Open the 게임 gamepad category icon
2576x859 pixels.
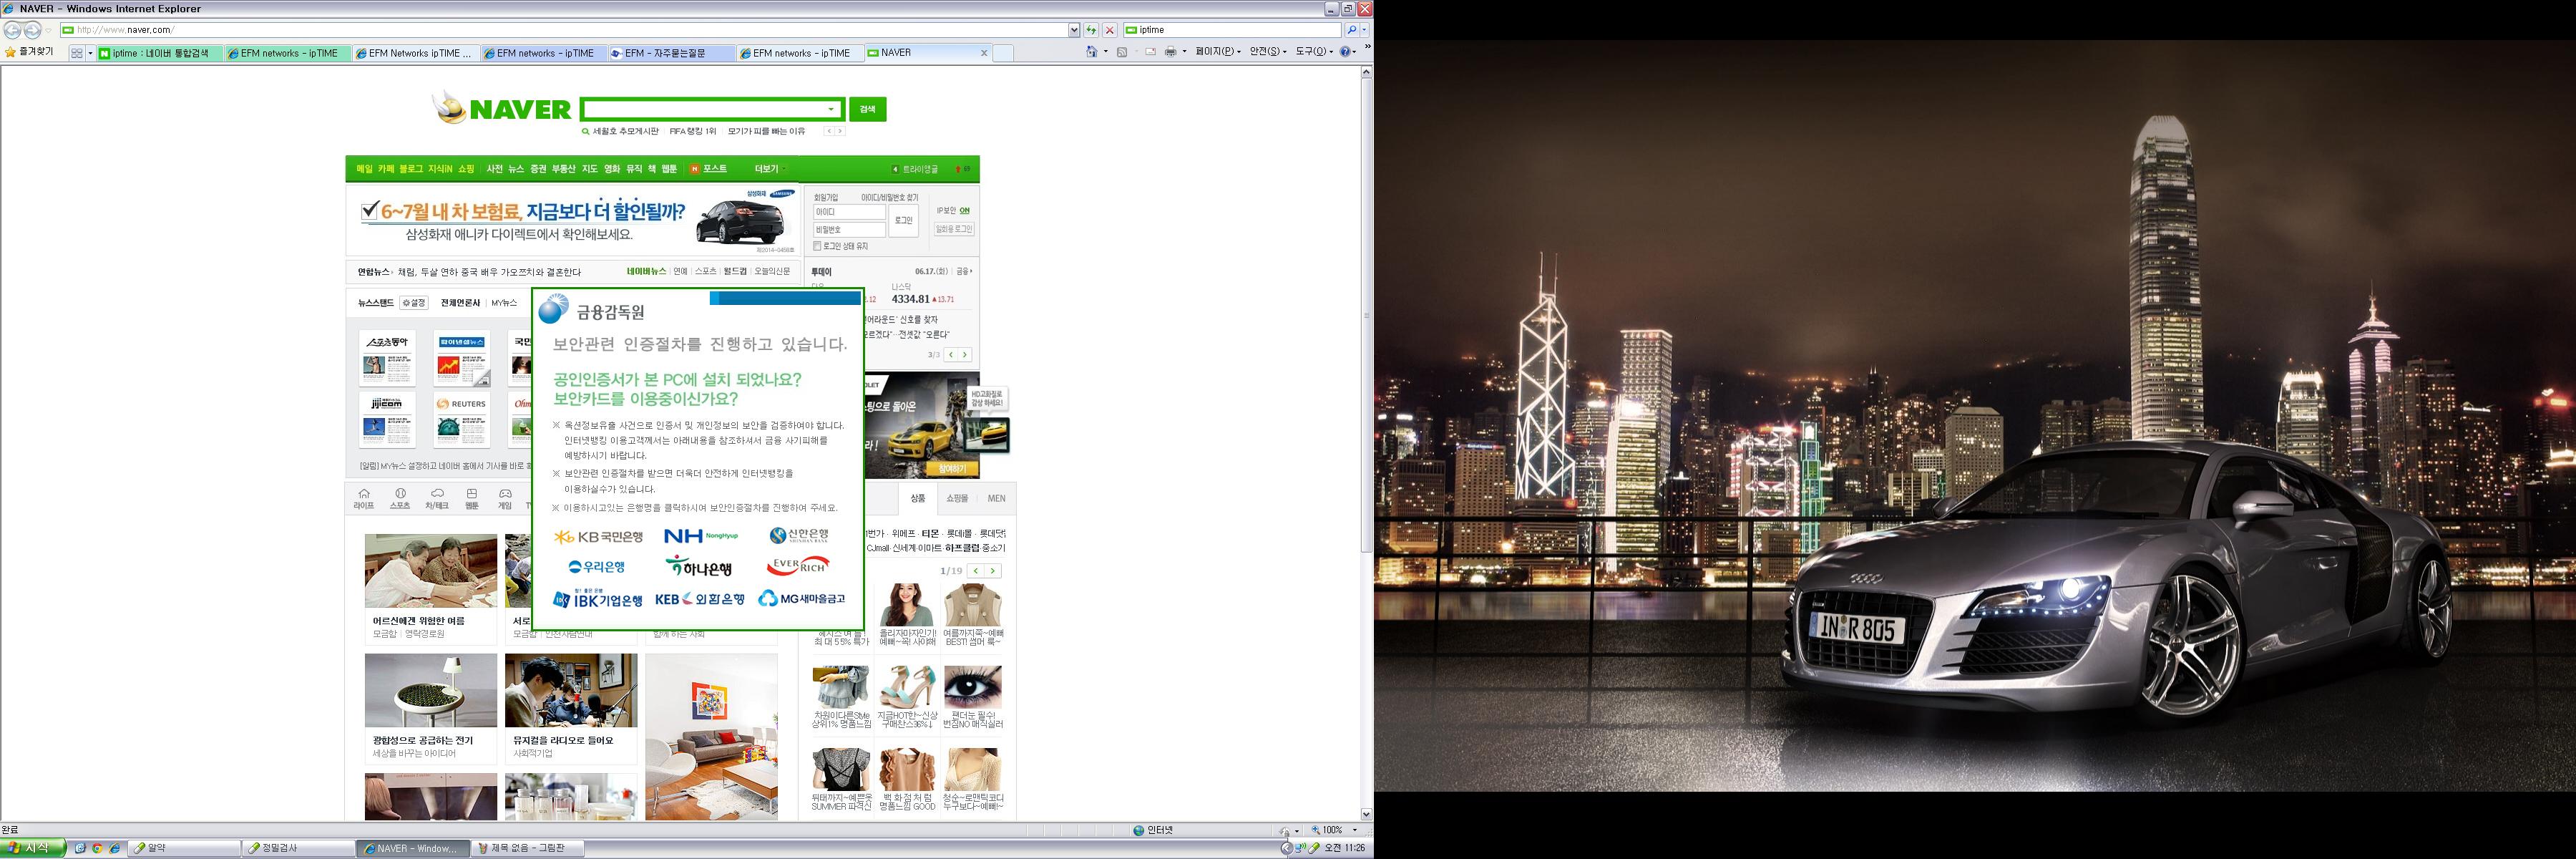pyautogui.click(x=505, y=493)
